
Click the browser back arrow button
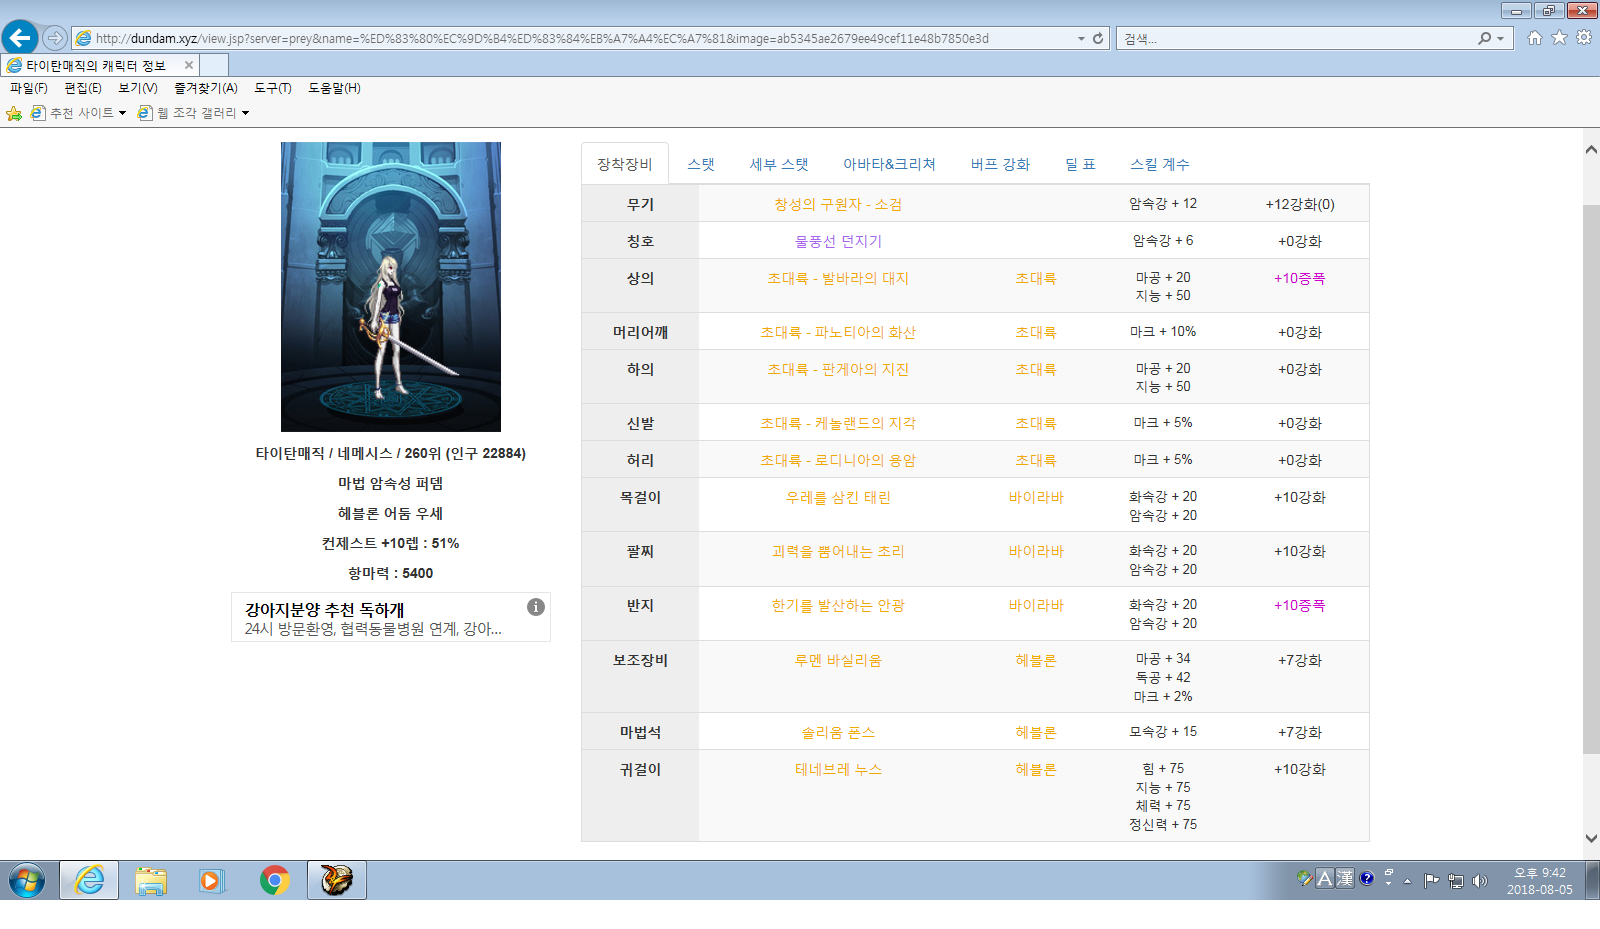(20, 38)
